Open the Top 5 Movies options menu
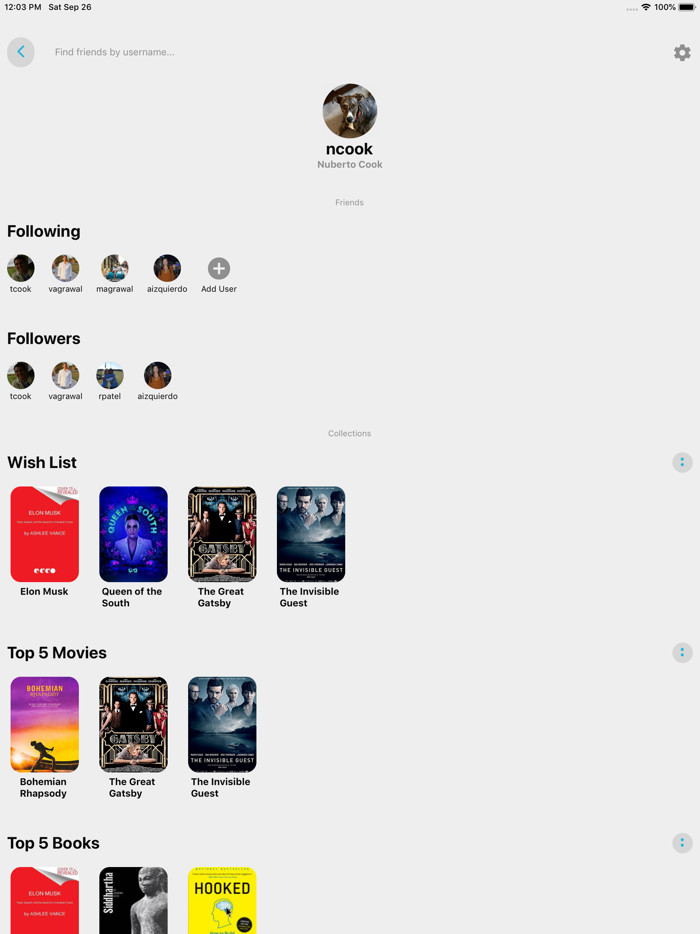This screenshot has height=934, width=700. point(682,653)
